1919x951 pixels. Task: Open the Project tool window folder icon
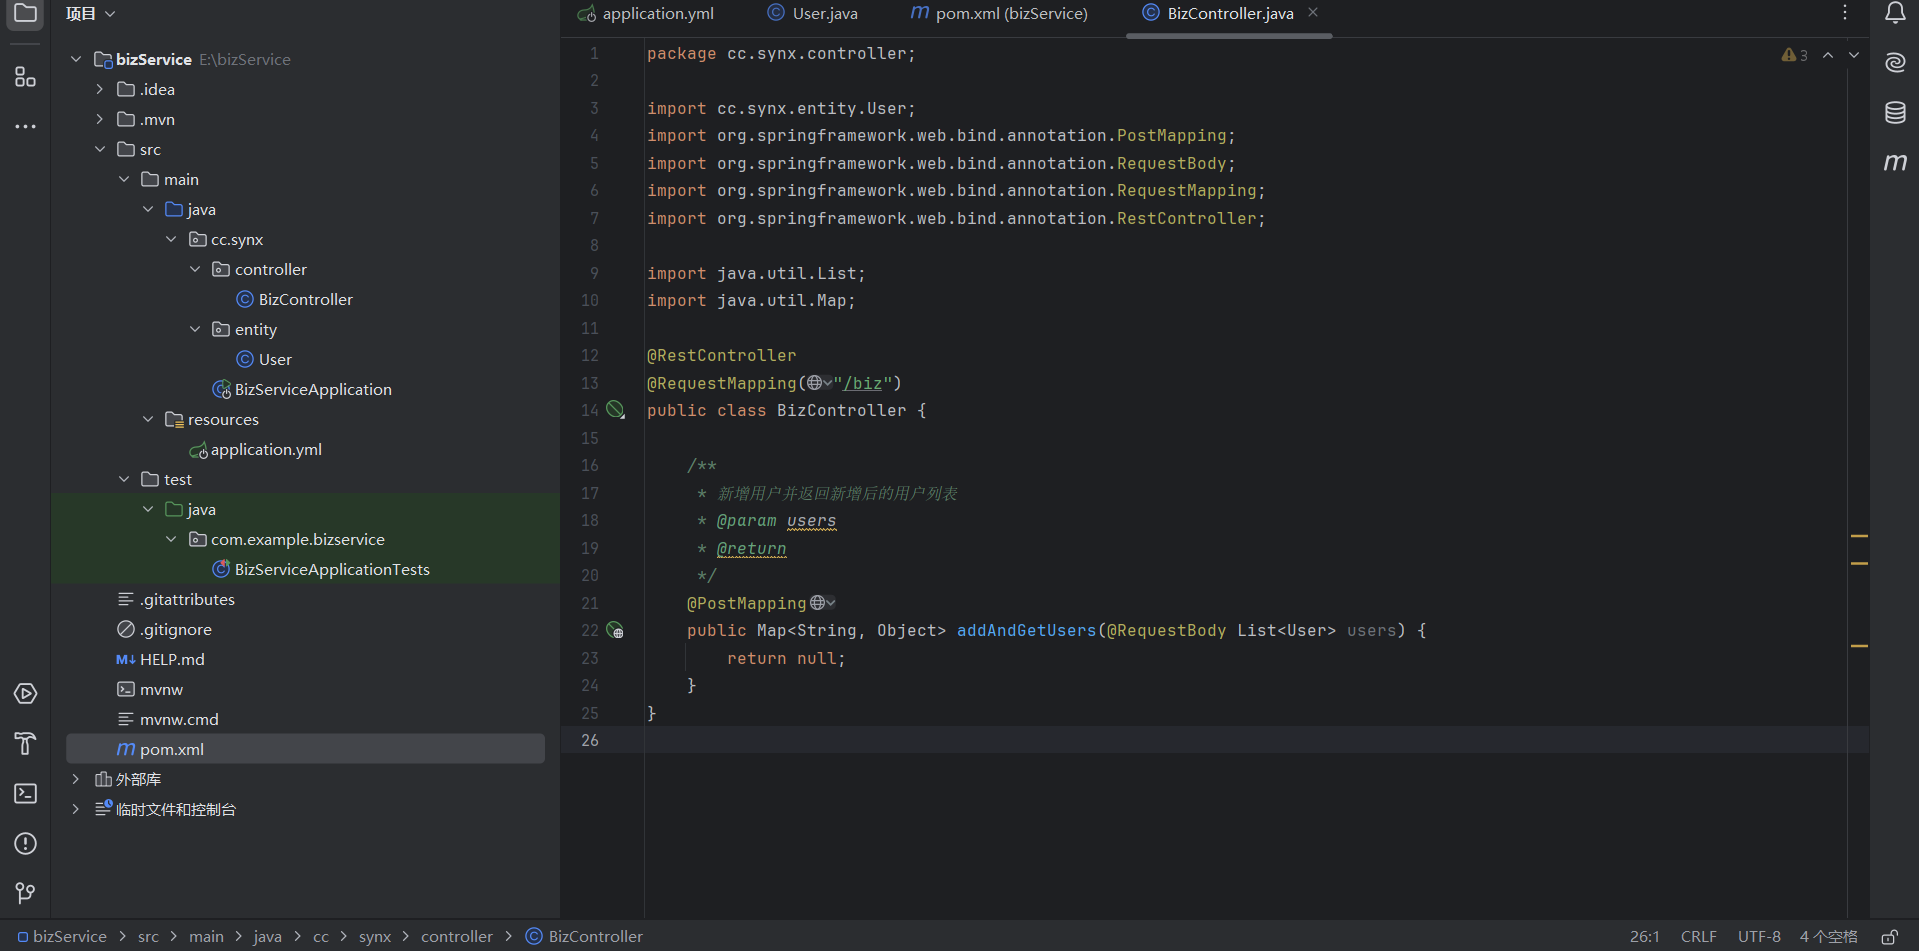click(25, 14)
